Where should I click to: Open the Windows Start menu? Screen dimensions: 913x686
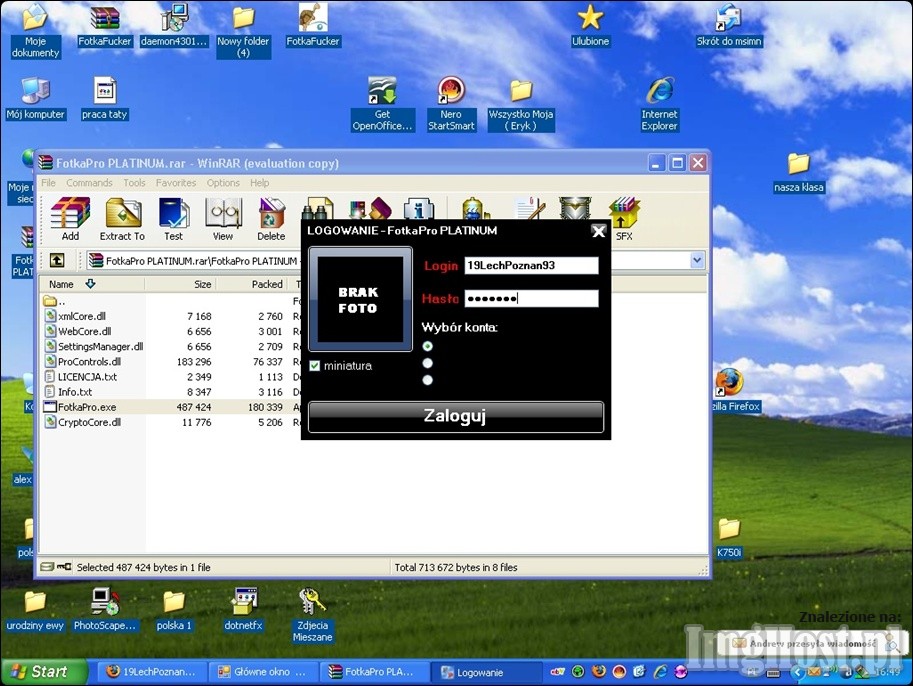coord(43,672)
